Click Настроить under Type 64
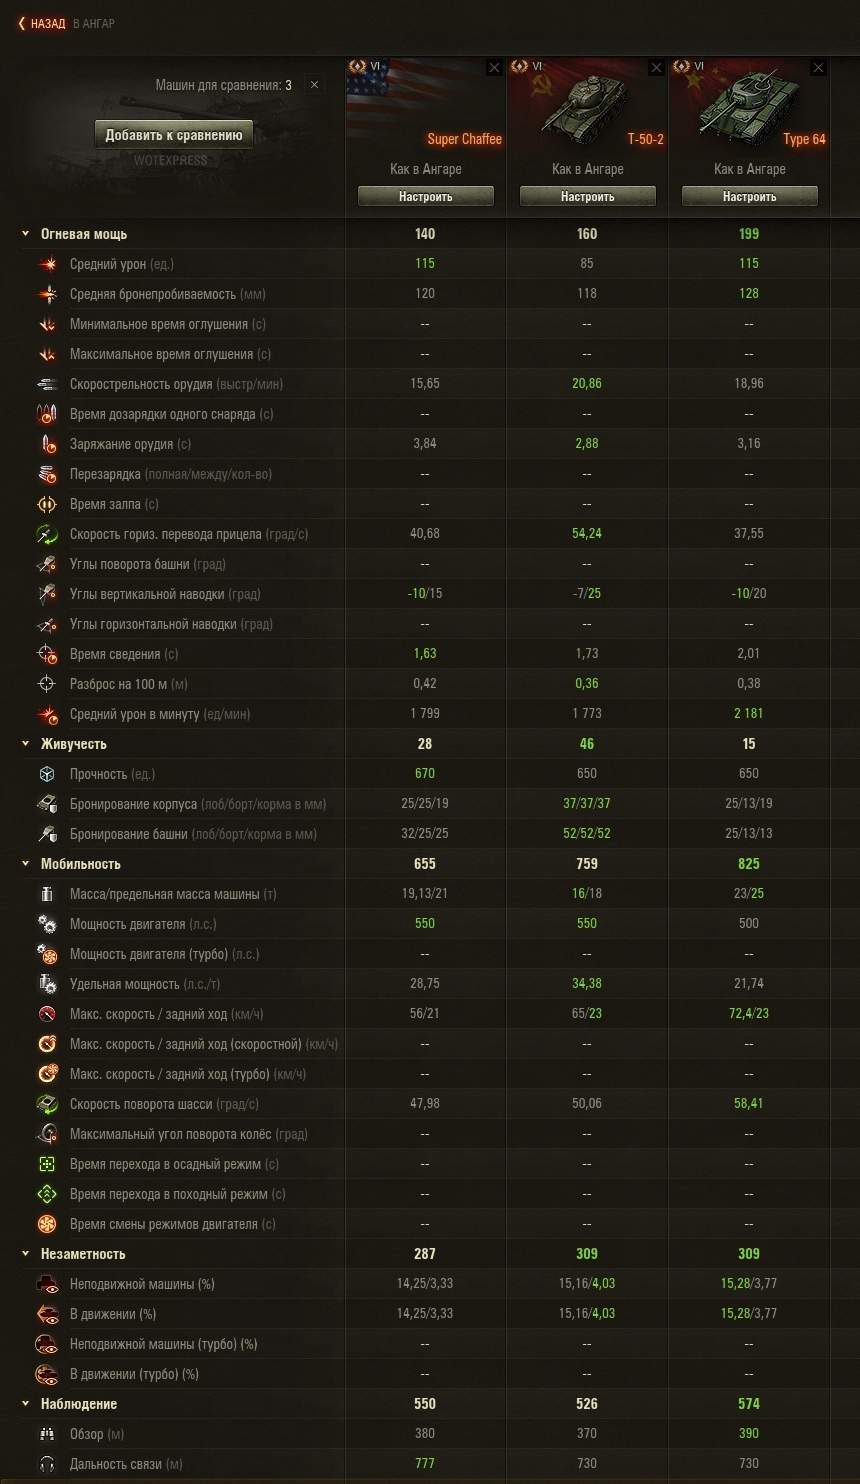Viewport: 860px width, 1484px height. coord(750,197)
